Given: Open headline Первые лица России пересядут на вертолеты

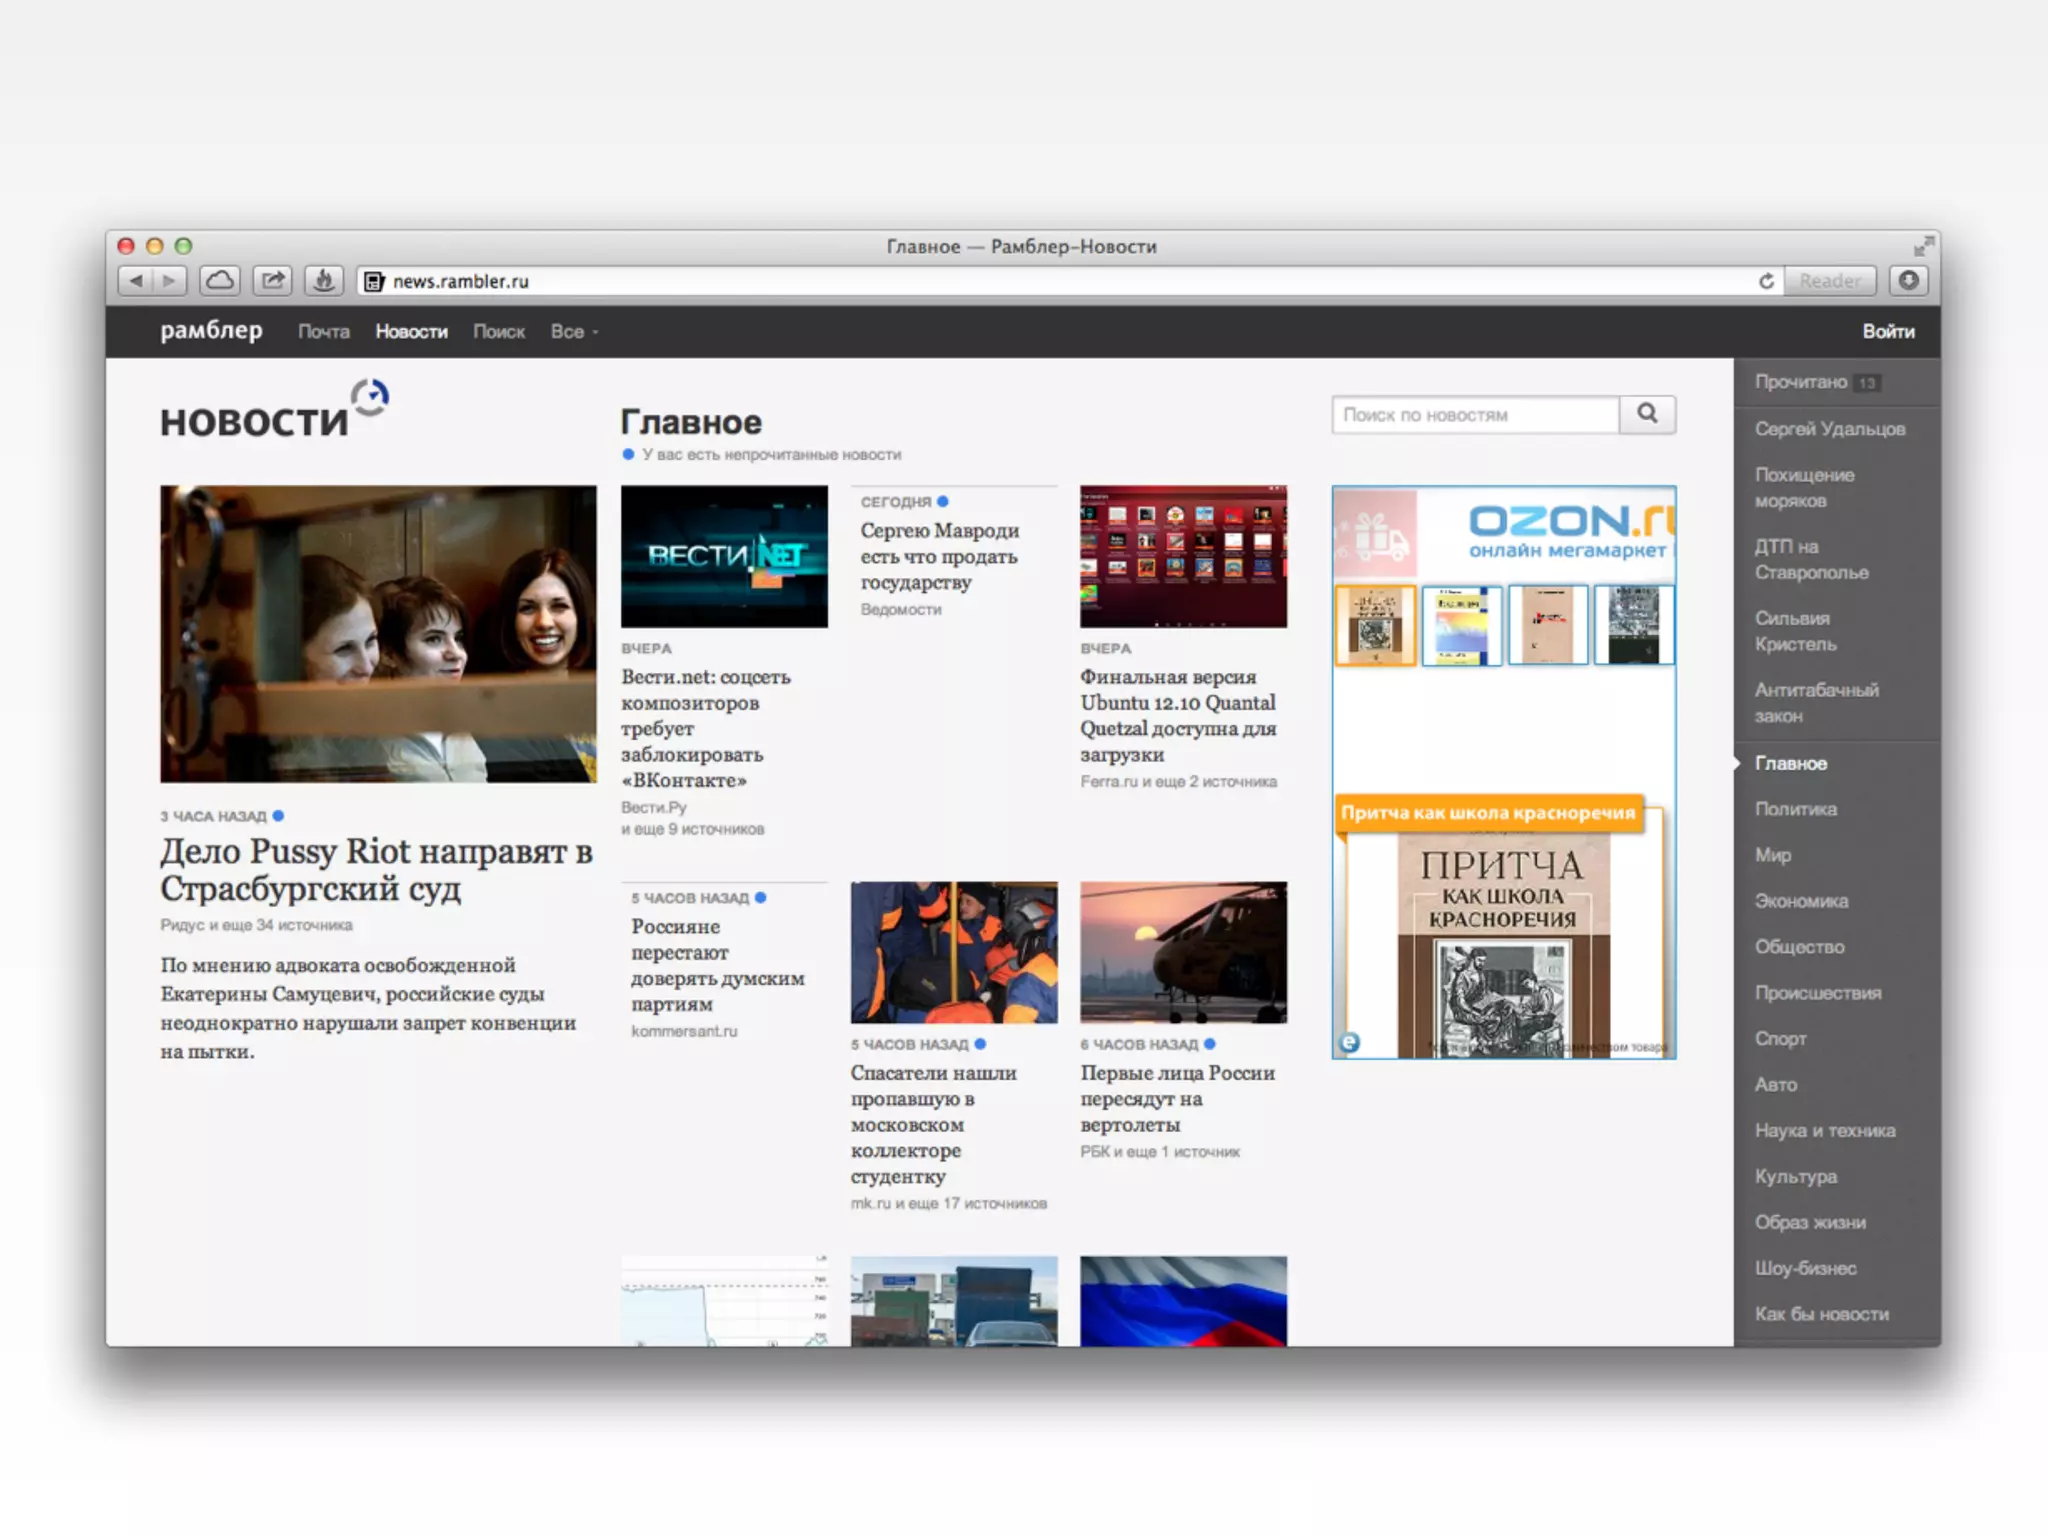Looking at the screenshot, I should tap(1178, 1098).
